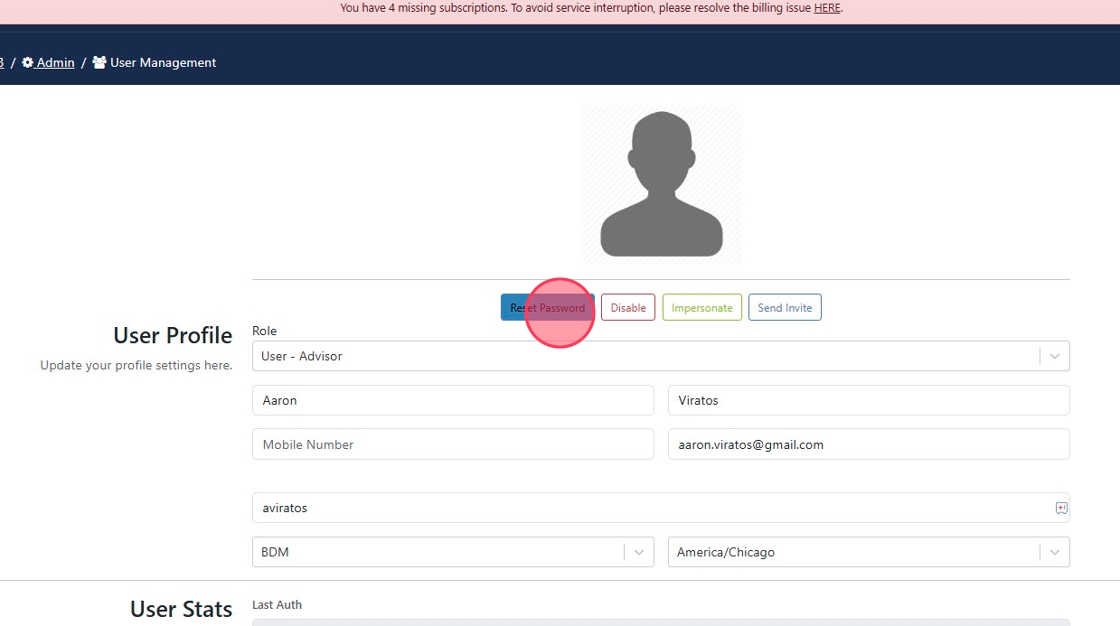Screen dimensions: 1120x626
Task: Click the User Management breadcrumb text
Action: click(x=163, y=62)
